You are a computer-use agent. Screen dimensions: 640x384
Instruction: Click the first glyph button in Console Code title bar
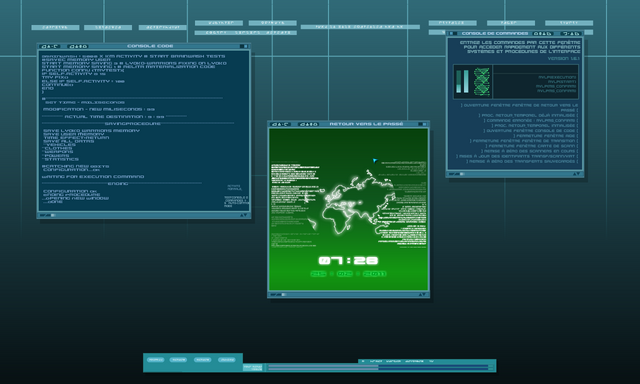pos(50,47)
